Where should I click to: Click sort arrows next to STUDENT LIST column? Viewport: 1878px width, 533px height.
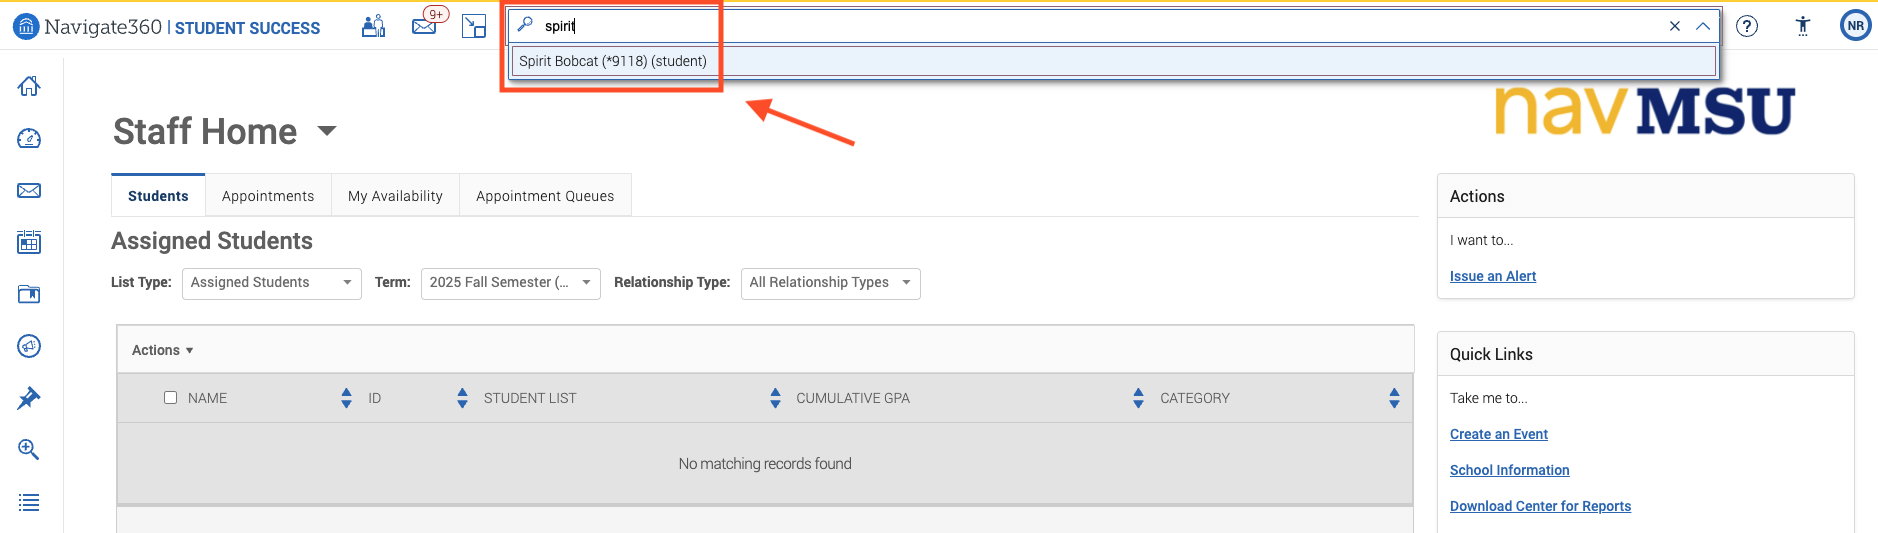point(775,398)
